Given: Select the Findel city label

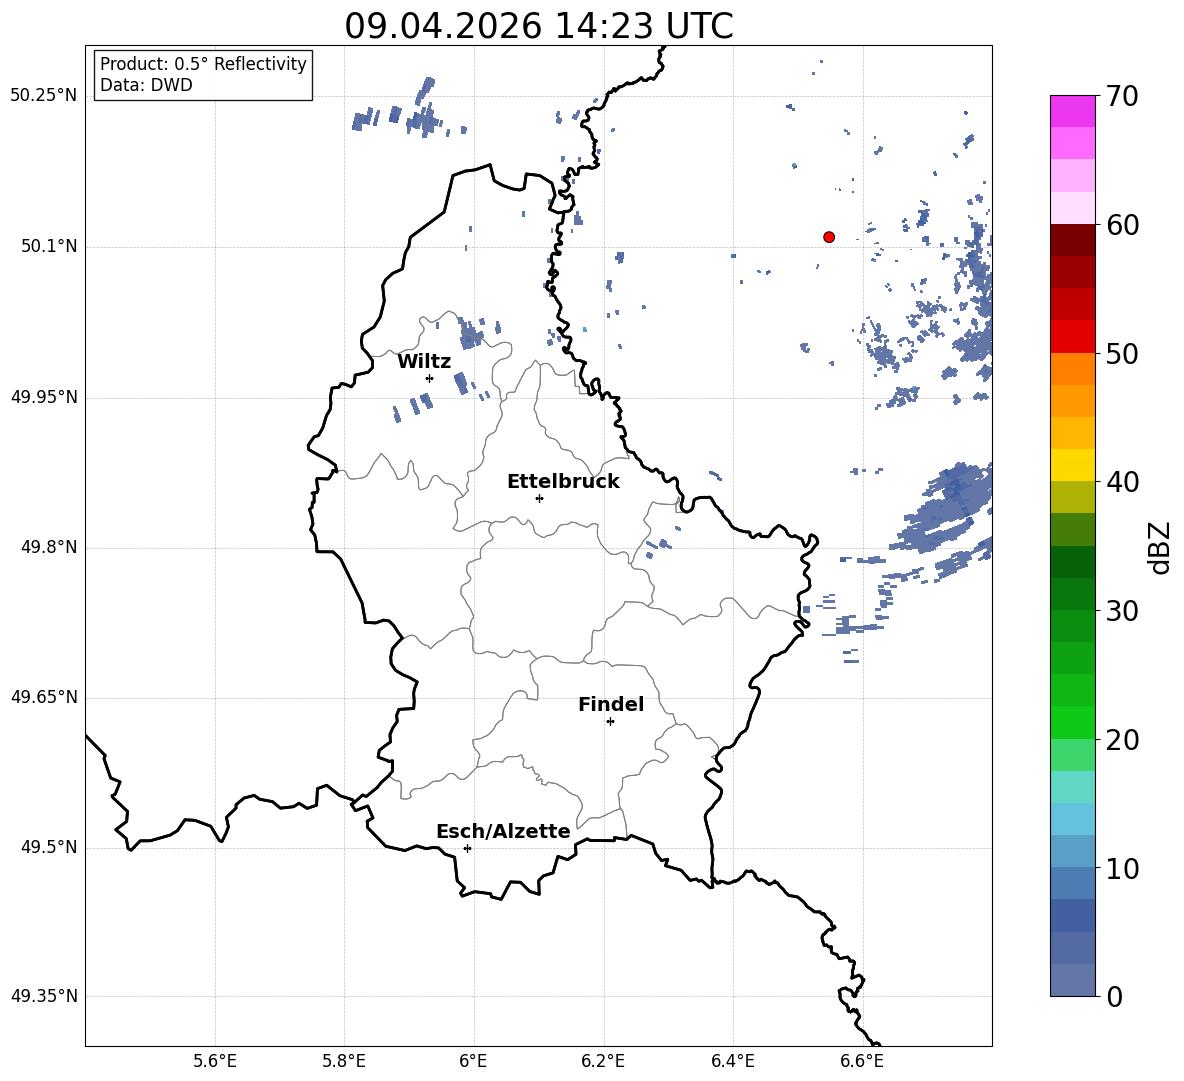Looking at the screenshot, I should [611, 704].
